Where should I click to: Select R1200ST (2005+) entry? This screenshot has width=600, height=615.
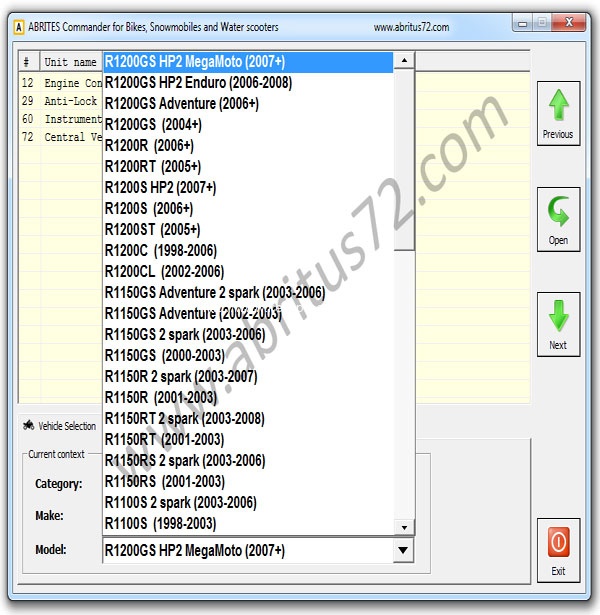click(248, 230)
